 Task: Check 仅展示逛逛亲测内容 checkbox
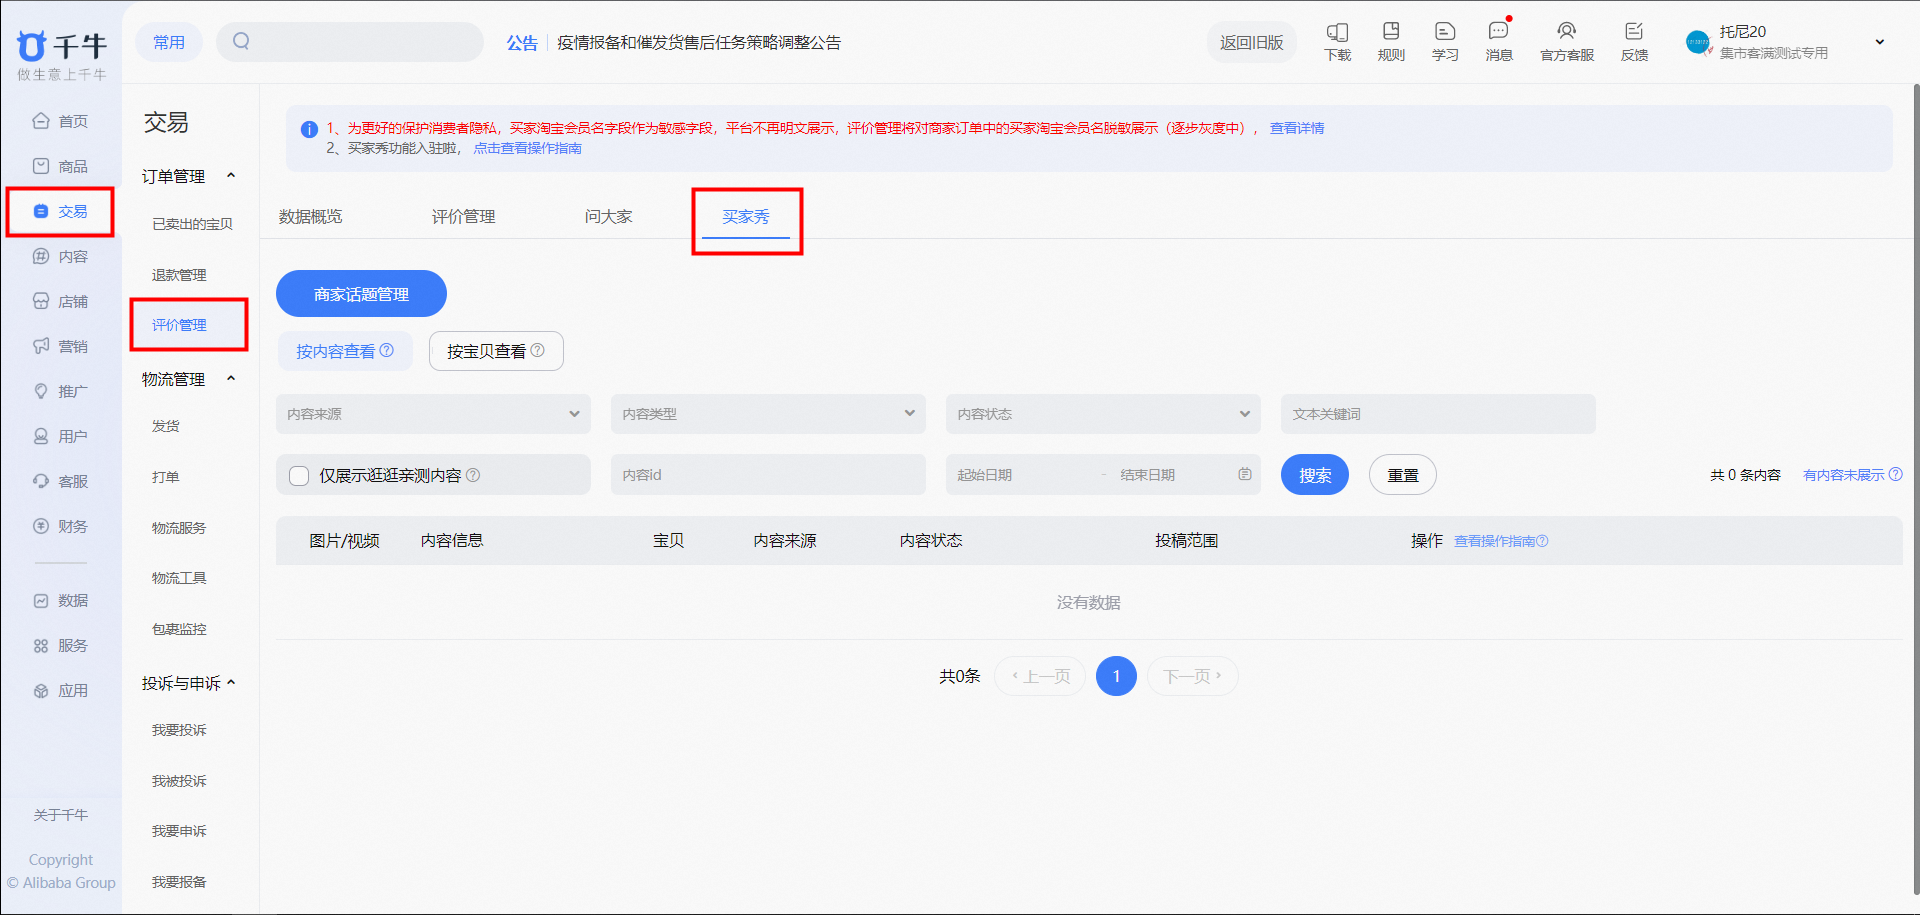click(299, 476)
